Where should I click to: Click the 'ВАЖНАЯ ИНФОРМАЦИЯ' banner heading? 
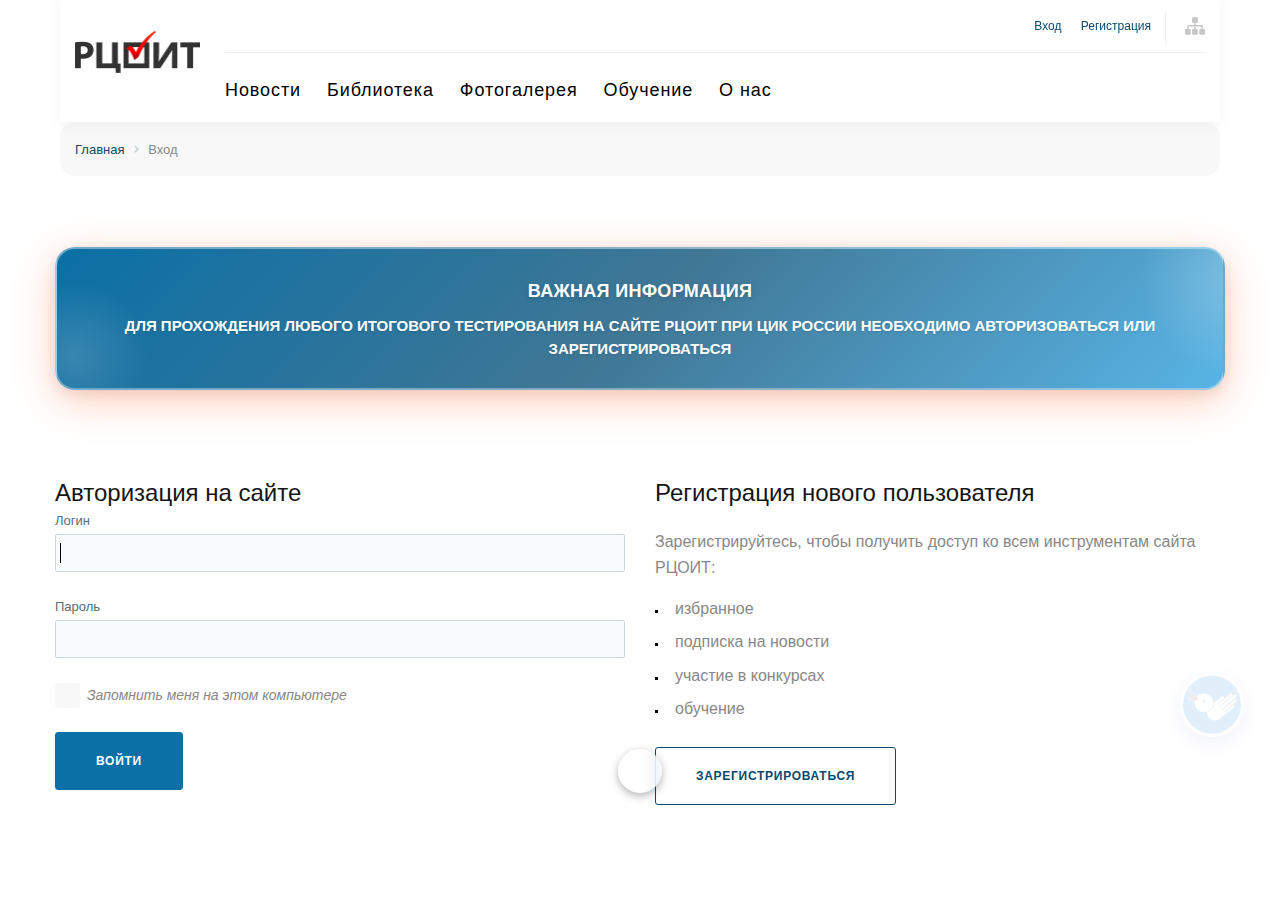[640, 291]
